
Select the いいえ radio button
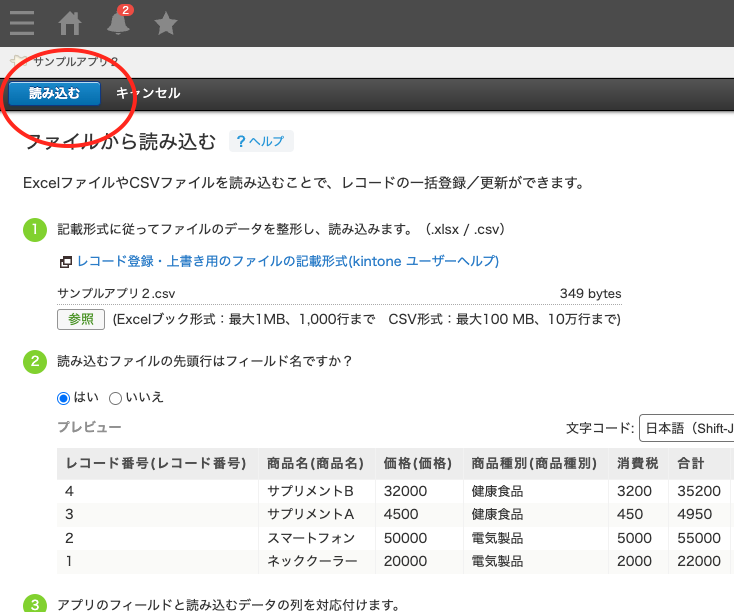click(x=115, y=398)
